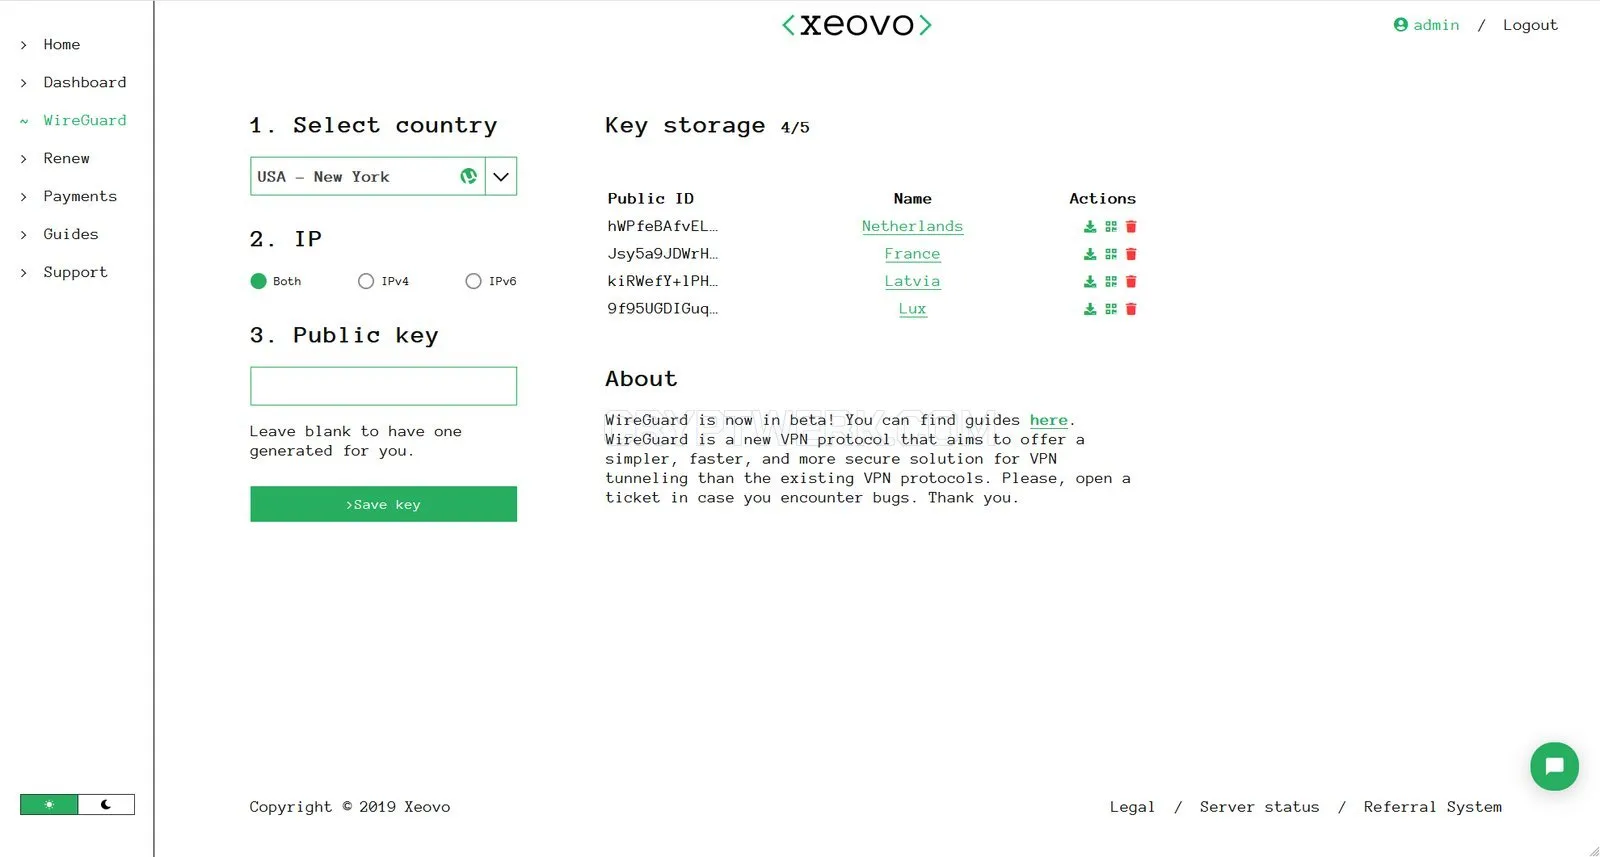Delete the France key
The image size is (1600, 857).
coord(1131,254)
